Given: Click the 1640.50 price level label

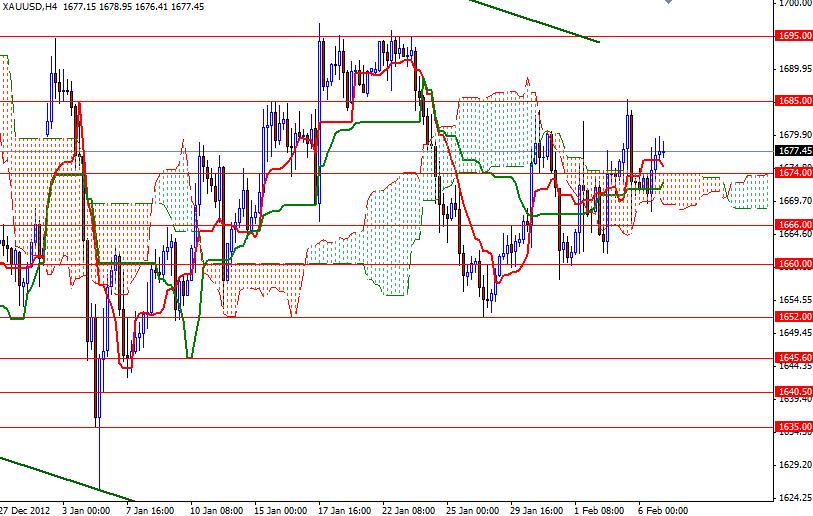Looking at the screenshot, I should click(792, 392).
